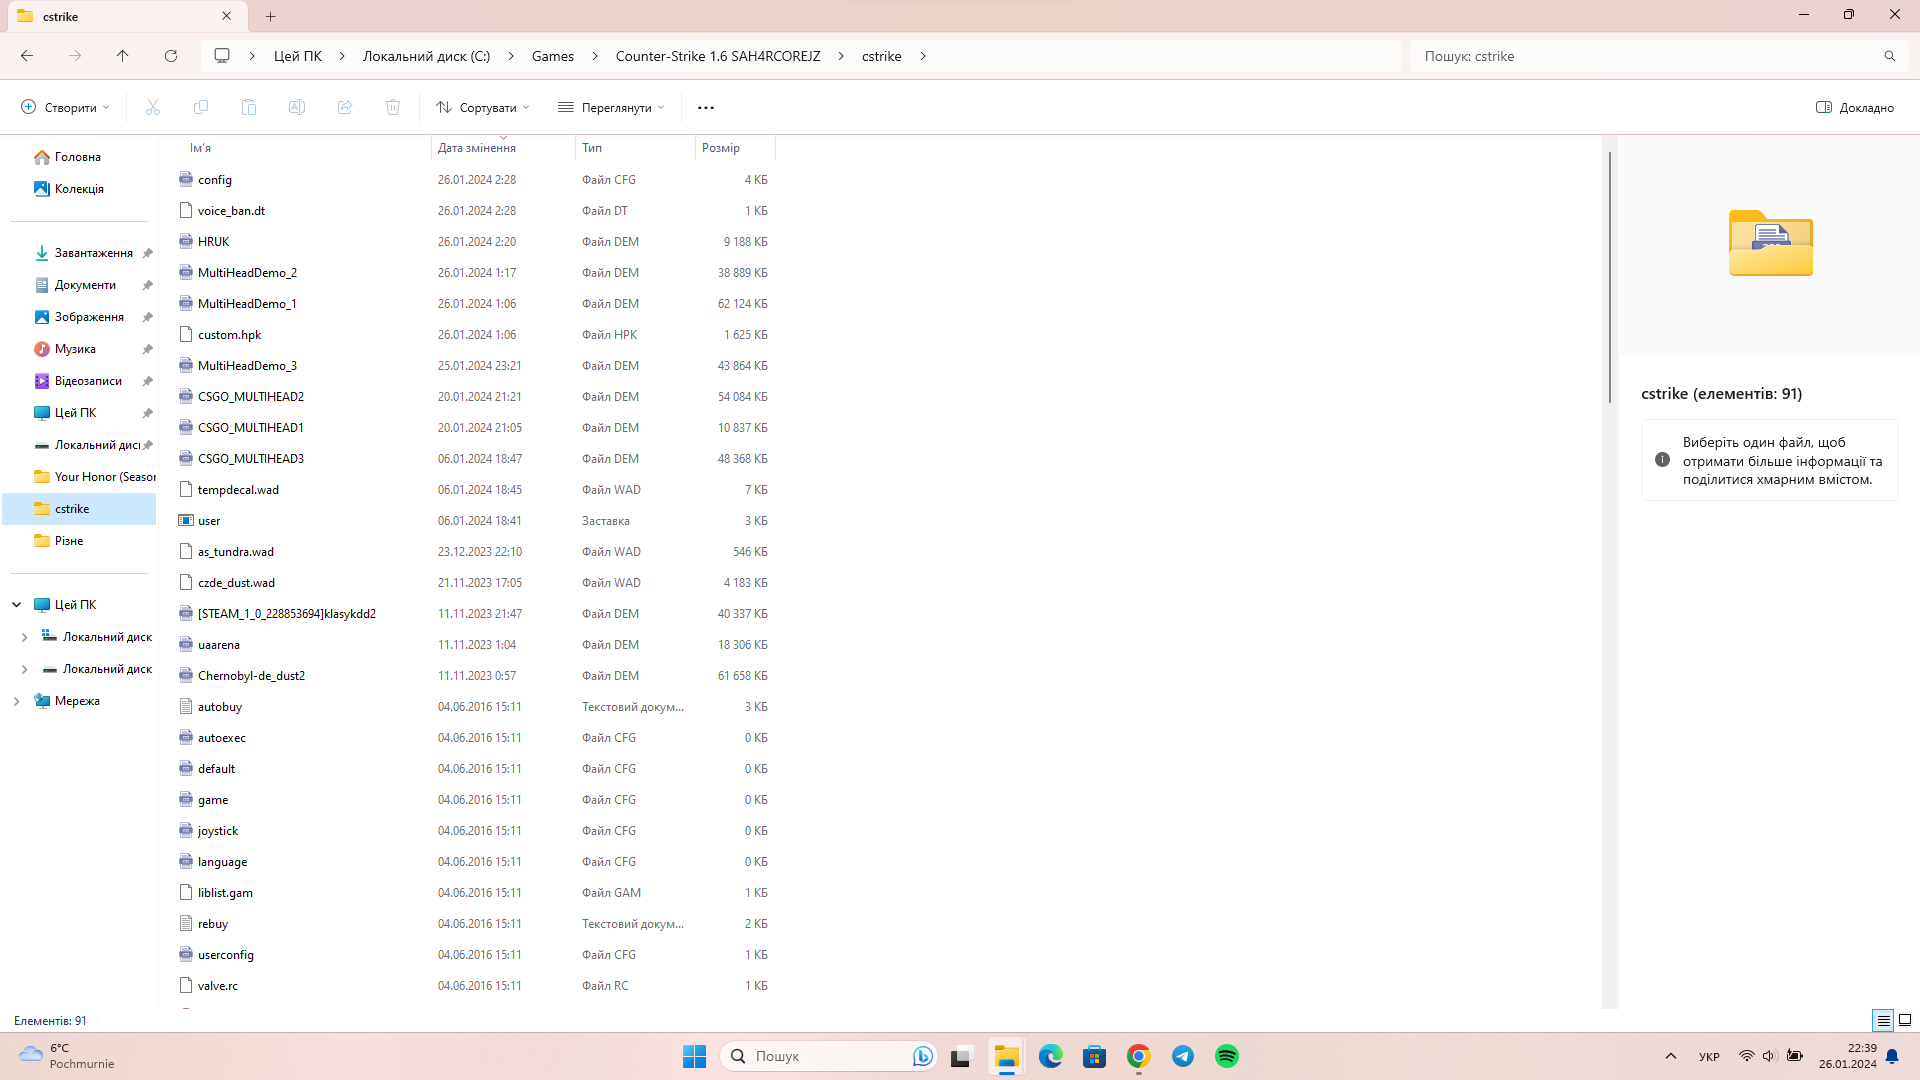Open a new tab with plus button
Screen dimensions: 1920x1080
[x=271, y=16]
